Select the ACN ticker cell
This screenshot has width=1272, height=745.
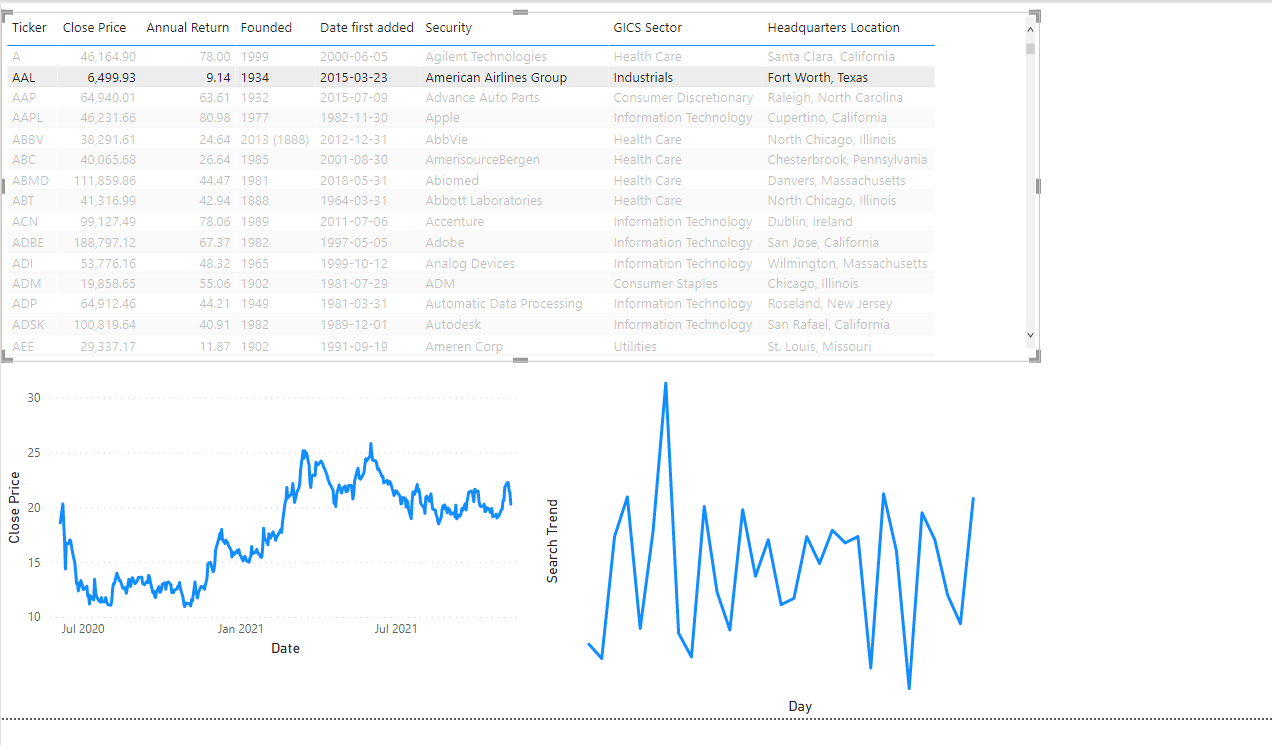point(25,222)
